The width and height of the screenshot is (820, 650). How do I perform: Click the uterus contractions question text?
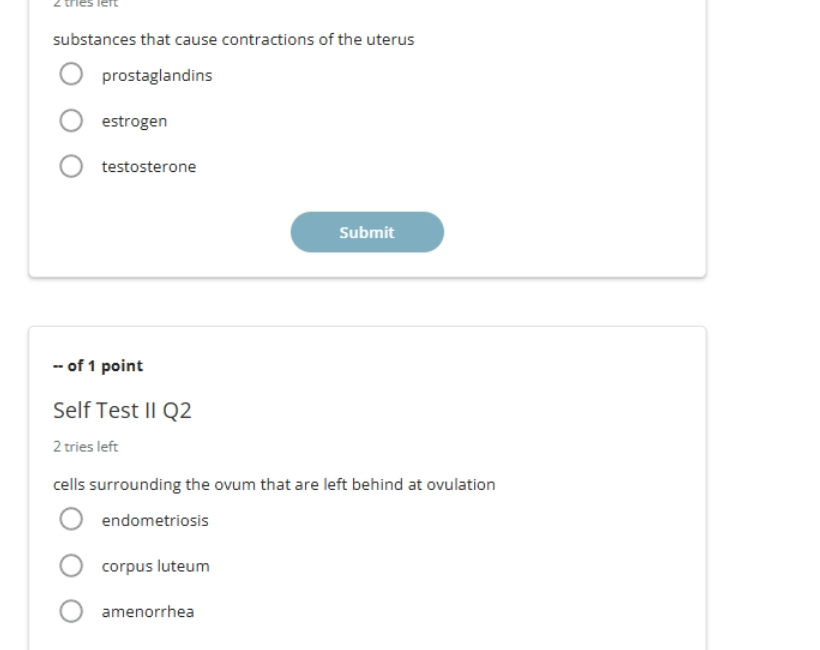tap(234, 39)
